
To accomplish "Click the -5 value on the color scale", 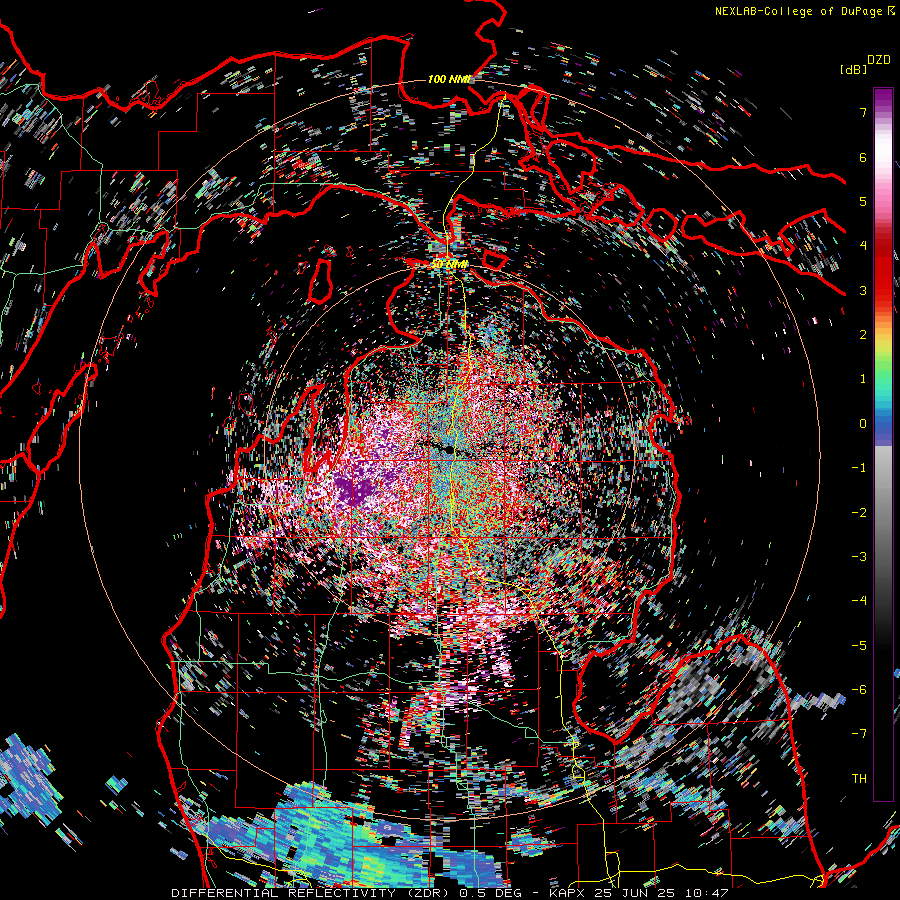I will (x=859, y=646).
